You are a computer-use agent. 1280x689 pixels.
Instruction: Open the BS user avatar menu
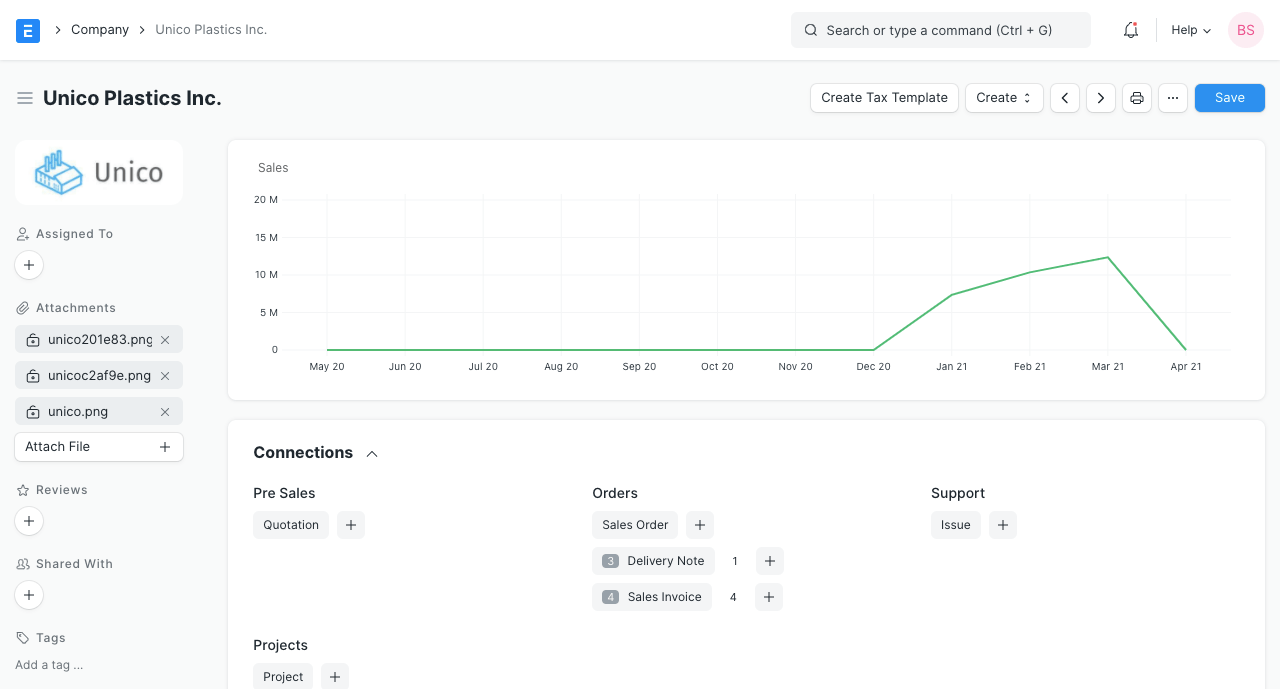click(x=1246, y=30)
